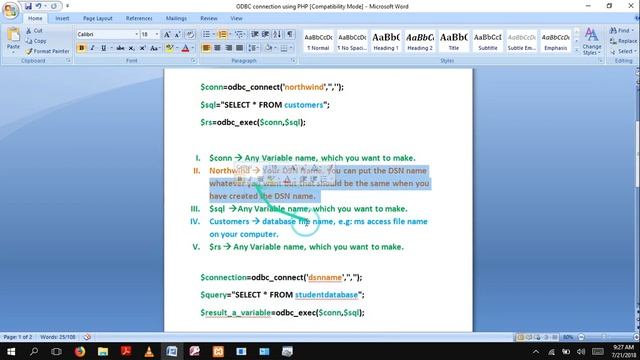Copy the selected text

(x=36, y=41)
